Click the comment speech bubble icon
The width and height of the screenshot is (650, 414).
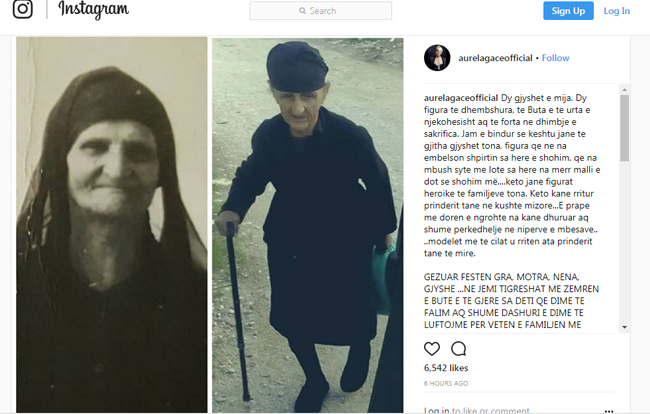458,349
